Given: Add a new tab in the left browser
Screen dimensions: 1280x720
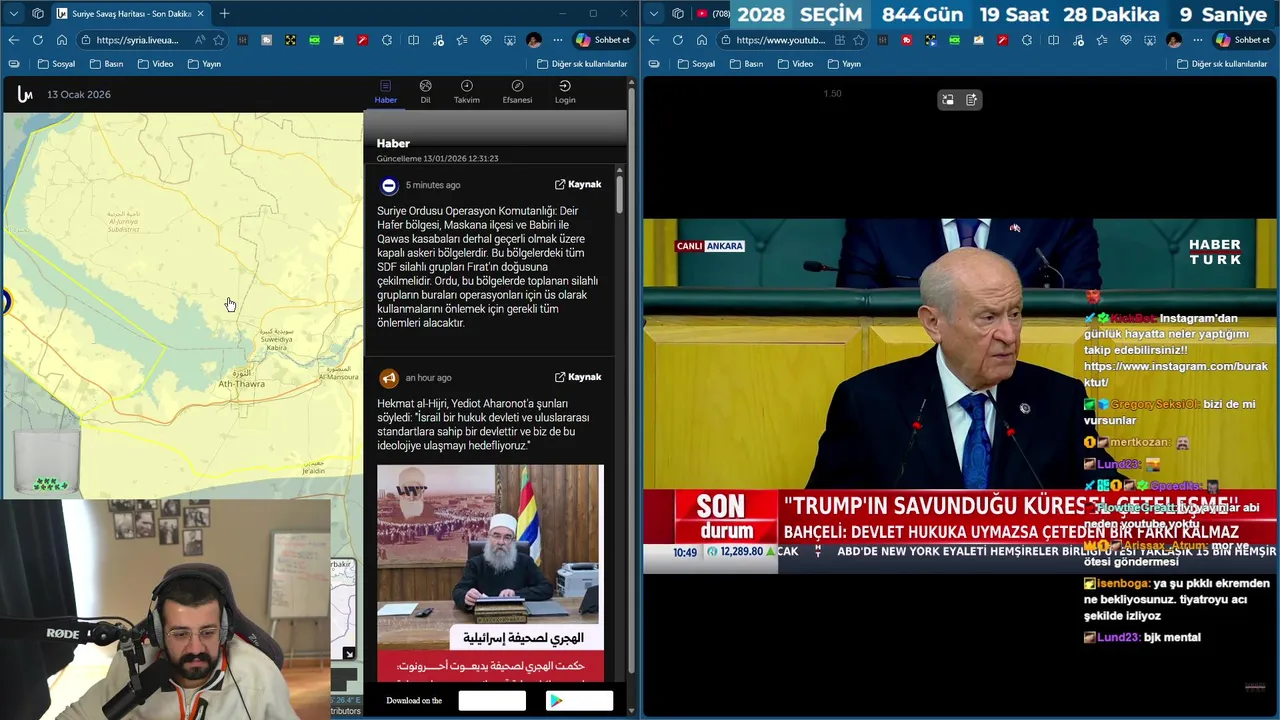Looking at the screenshot, I should click(x=224, y=13).
